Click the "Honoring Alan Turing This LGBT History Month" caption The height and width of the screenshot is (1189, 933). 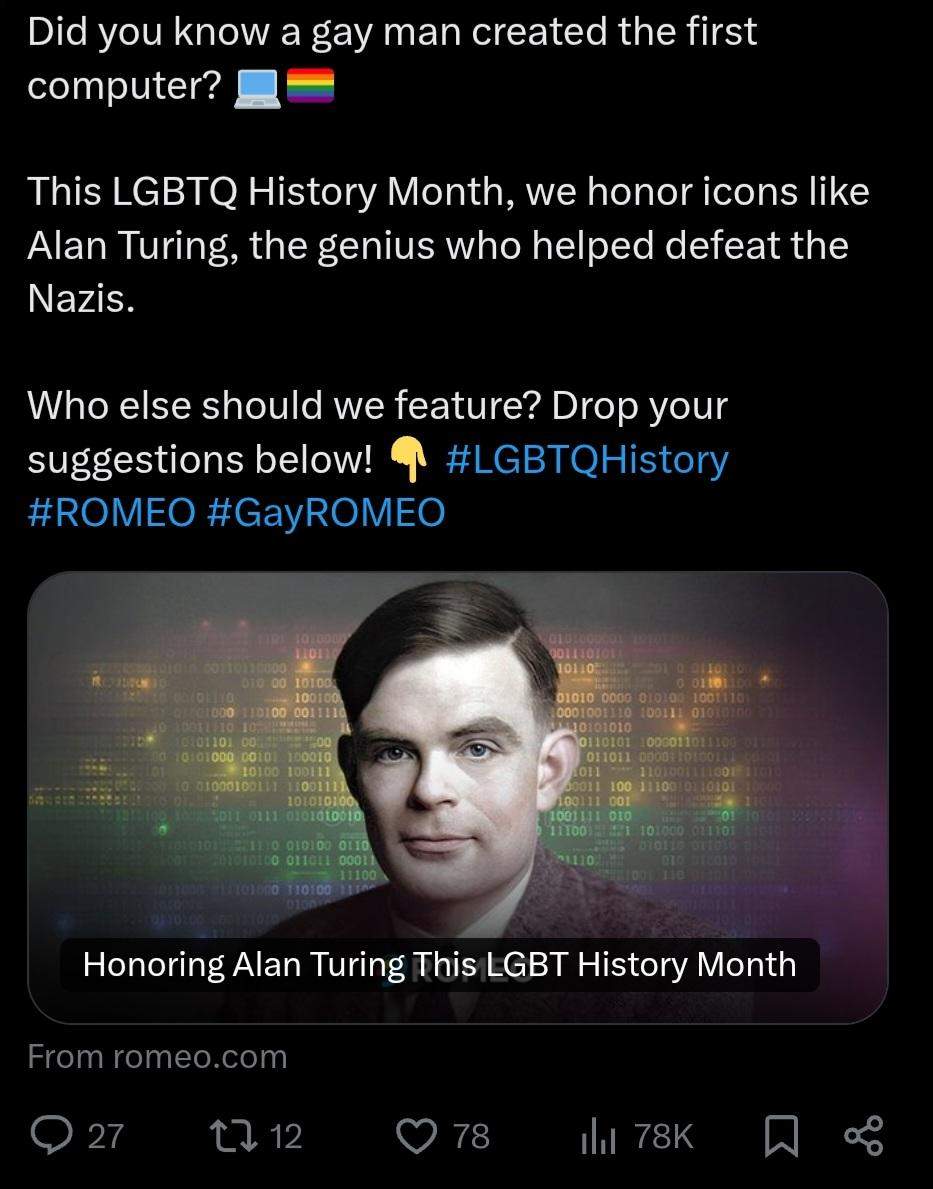pos(439,964)
